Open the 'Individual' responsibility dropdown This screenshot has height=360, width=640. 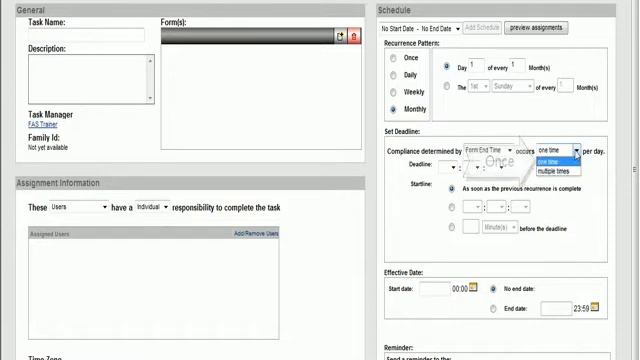click(x=152, y=207)
